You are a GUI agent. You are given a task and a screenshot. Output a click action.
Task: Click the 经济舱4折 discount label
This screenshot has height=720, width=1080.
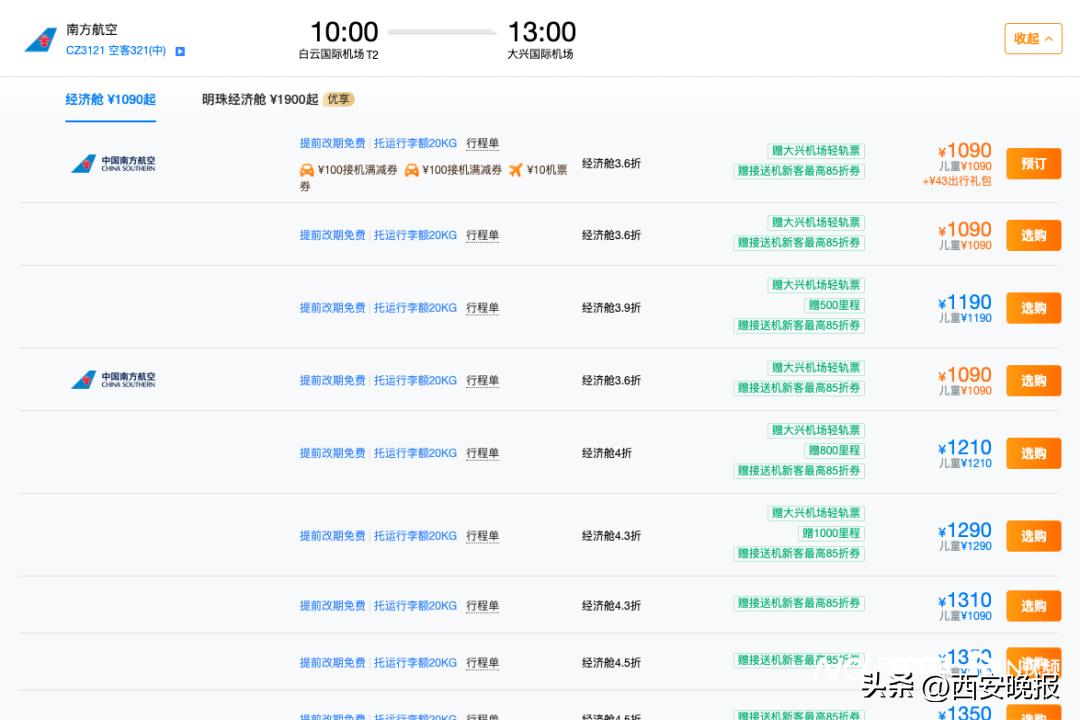pos(607,453)
